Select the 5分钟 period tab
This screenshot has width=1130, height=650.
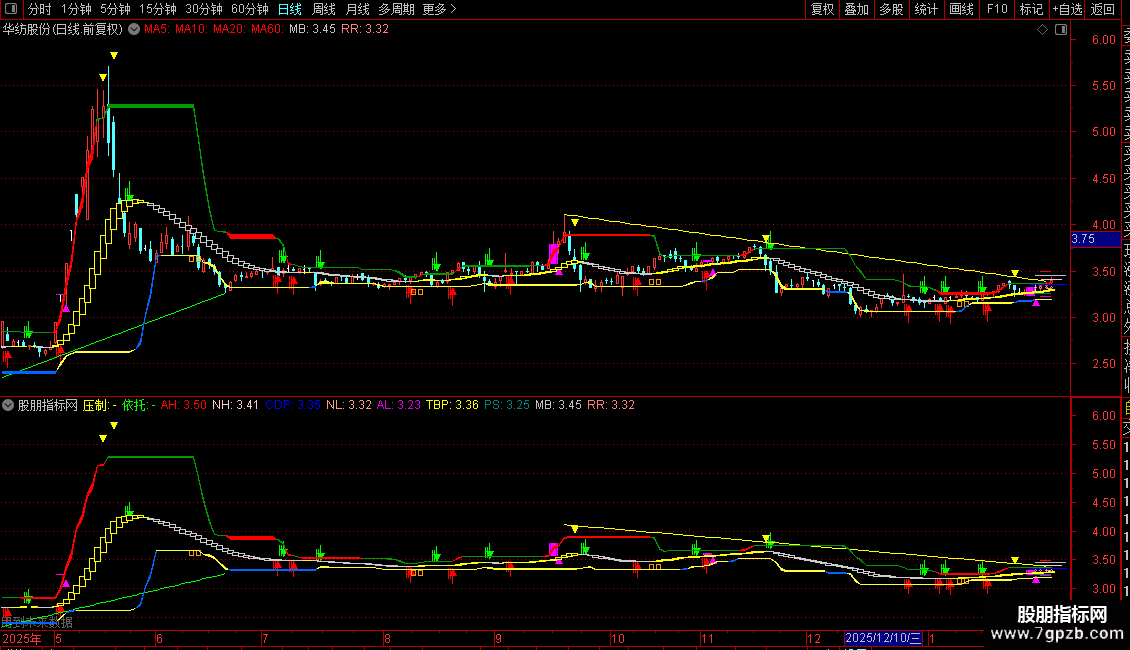click(115, 9)
